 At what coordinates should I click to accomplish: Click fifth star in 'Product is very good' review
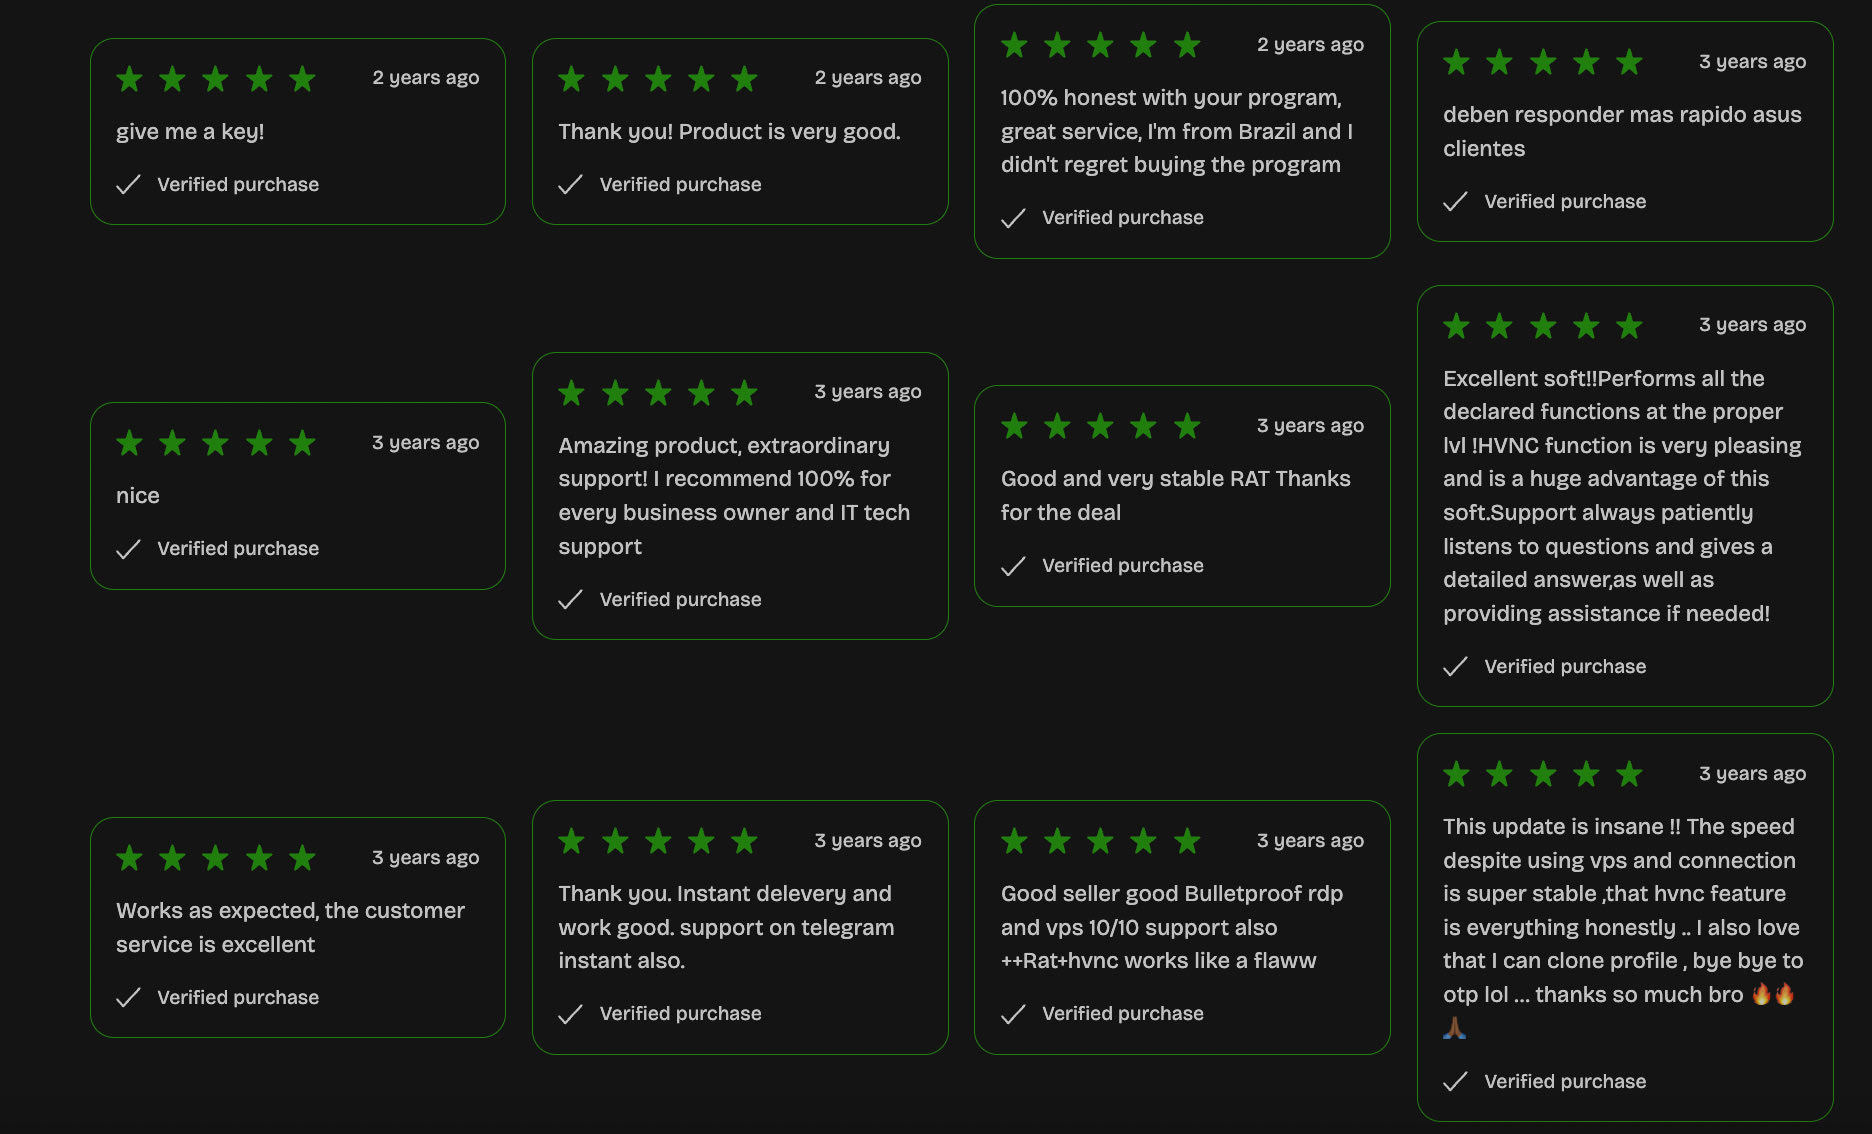(744, 78)
